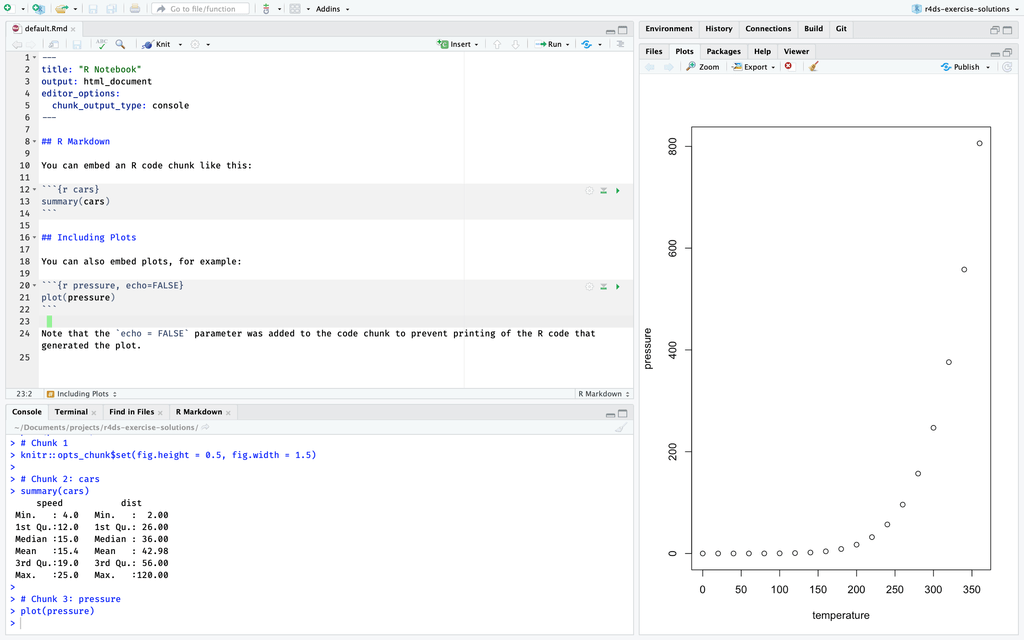Open New File dropdown arrow

click(22, 9)
